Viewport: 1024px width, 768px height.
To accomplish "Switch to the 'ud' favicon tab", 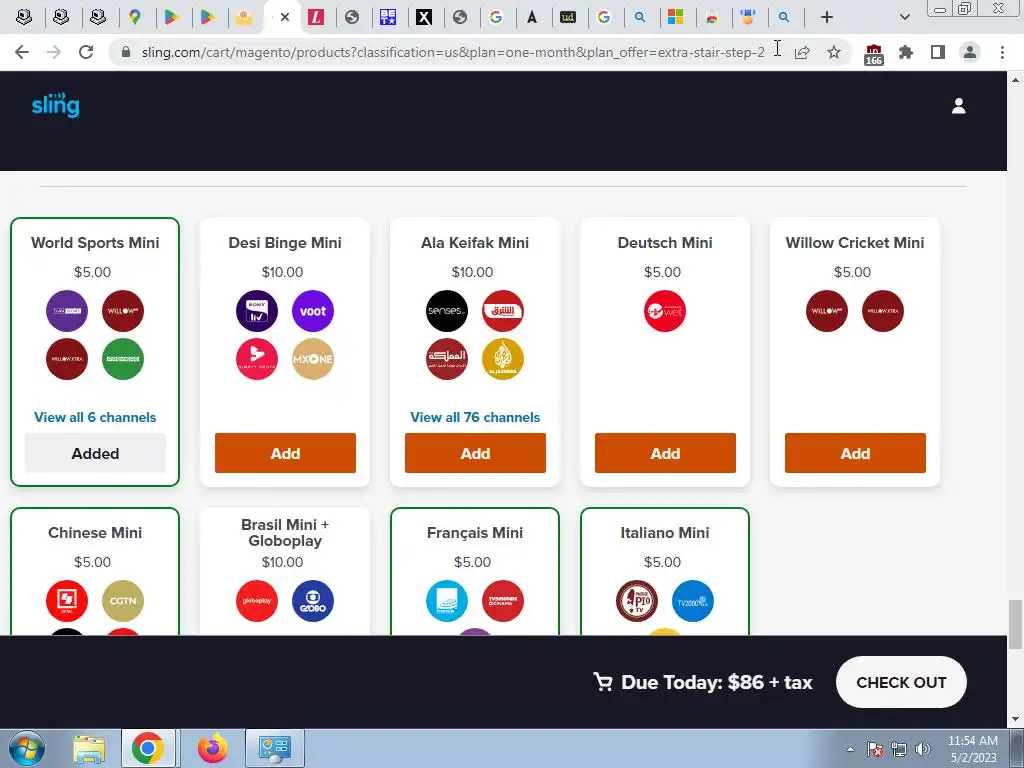I will coord(568,17).
